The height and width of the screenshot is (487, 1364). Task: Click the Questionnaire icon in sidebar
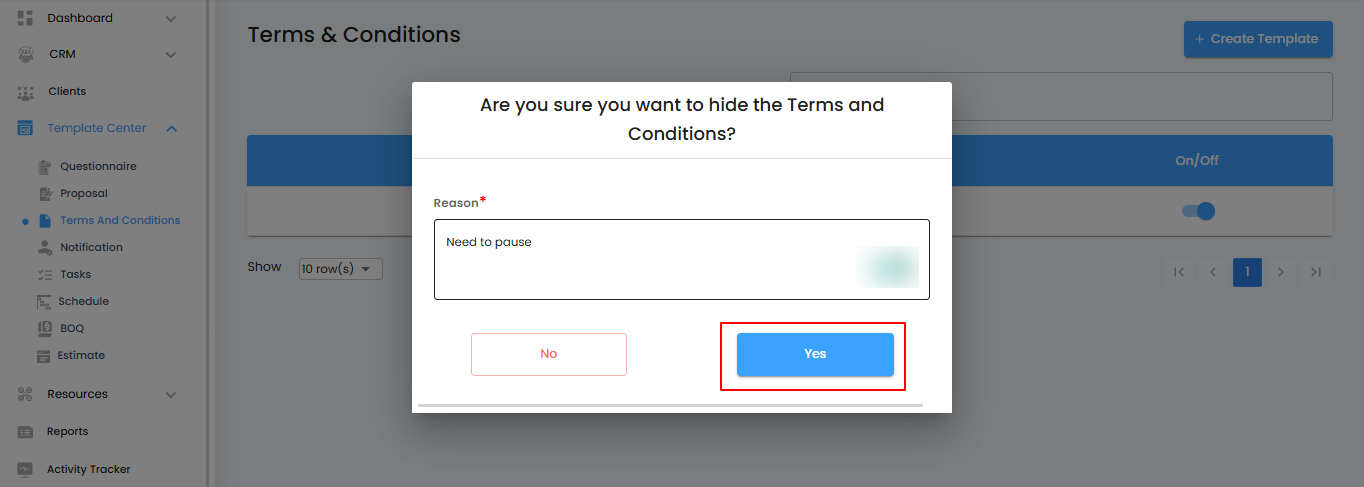click(x=43, y=166)
